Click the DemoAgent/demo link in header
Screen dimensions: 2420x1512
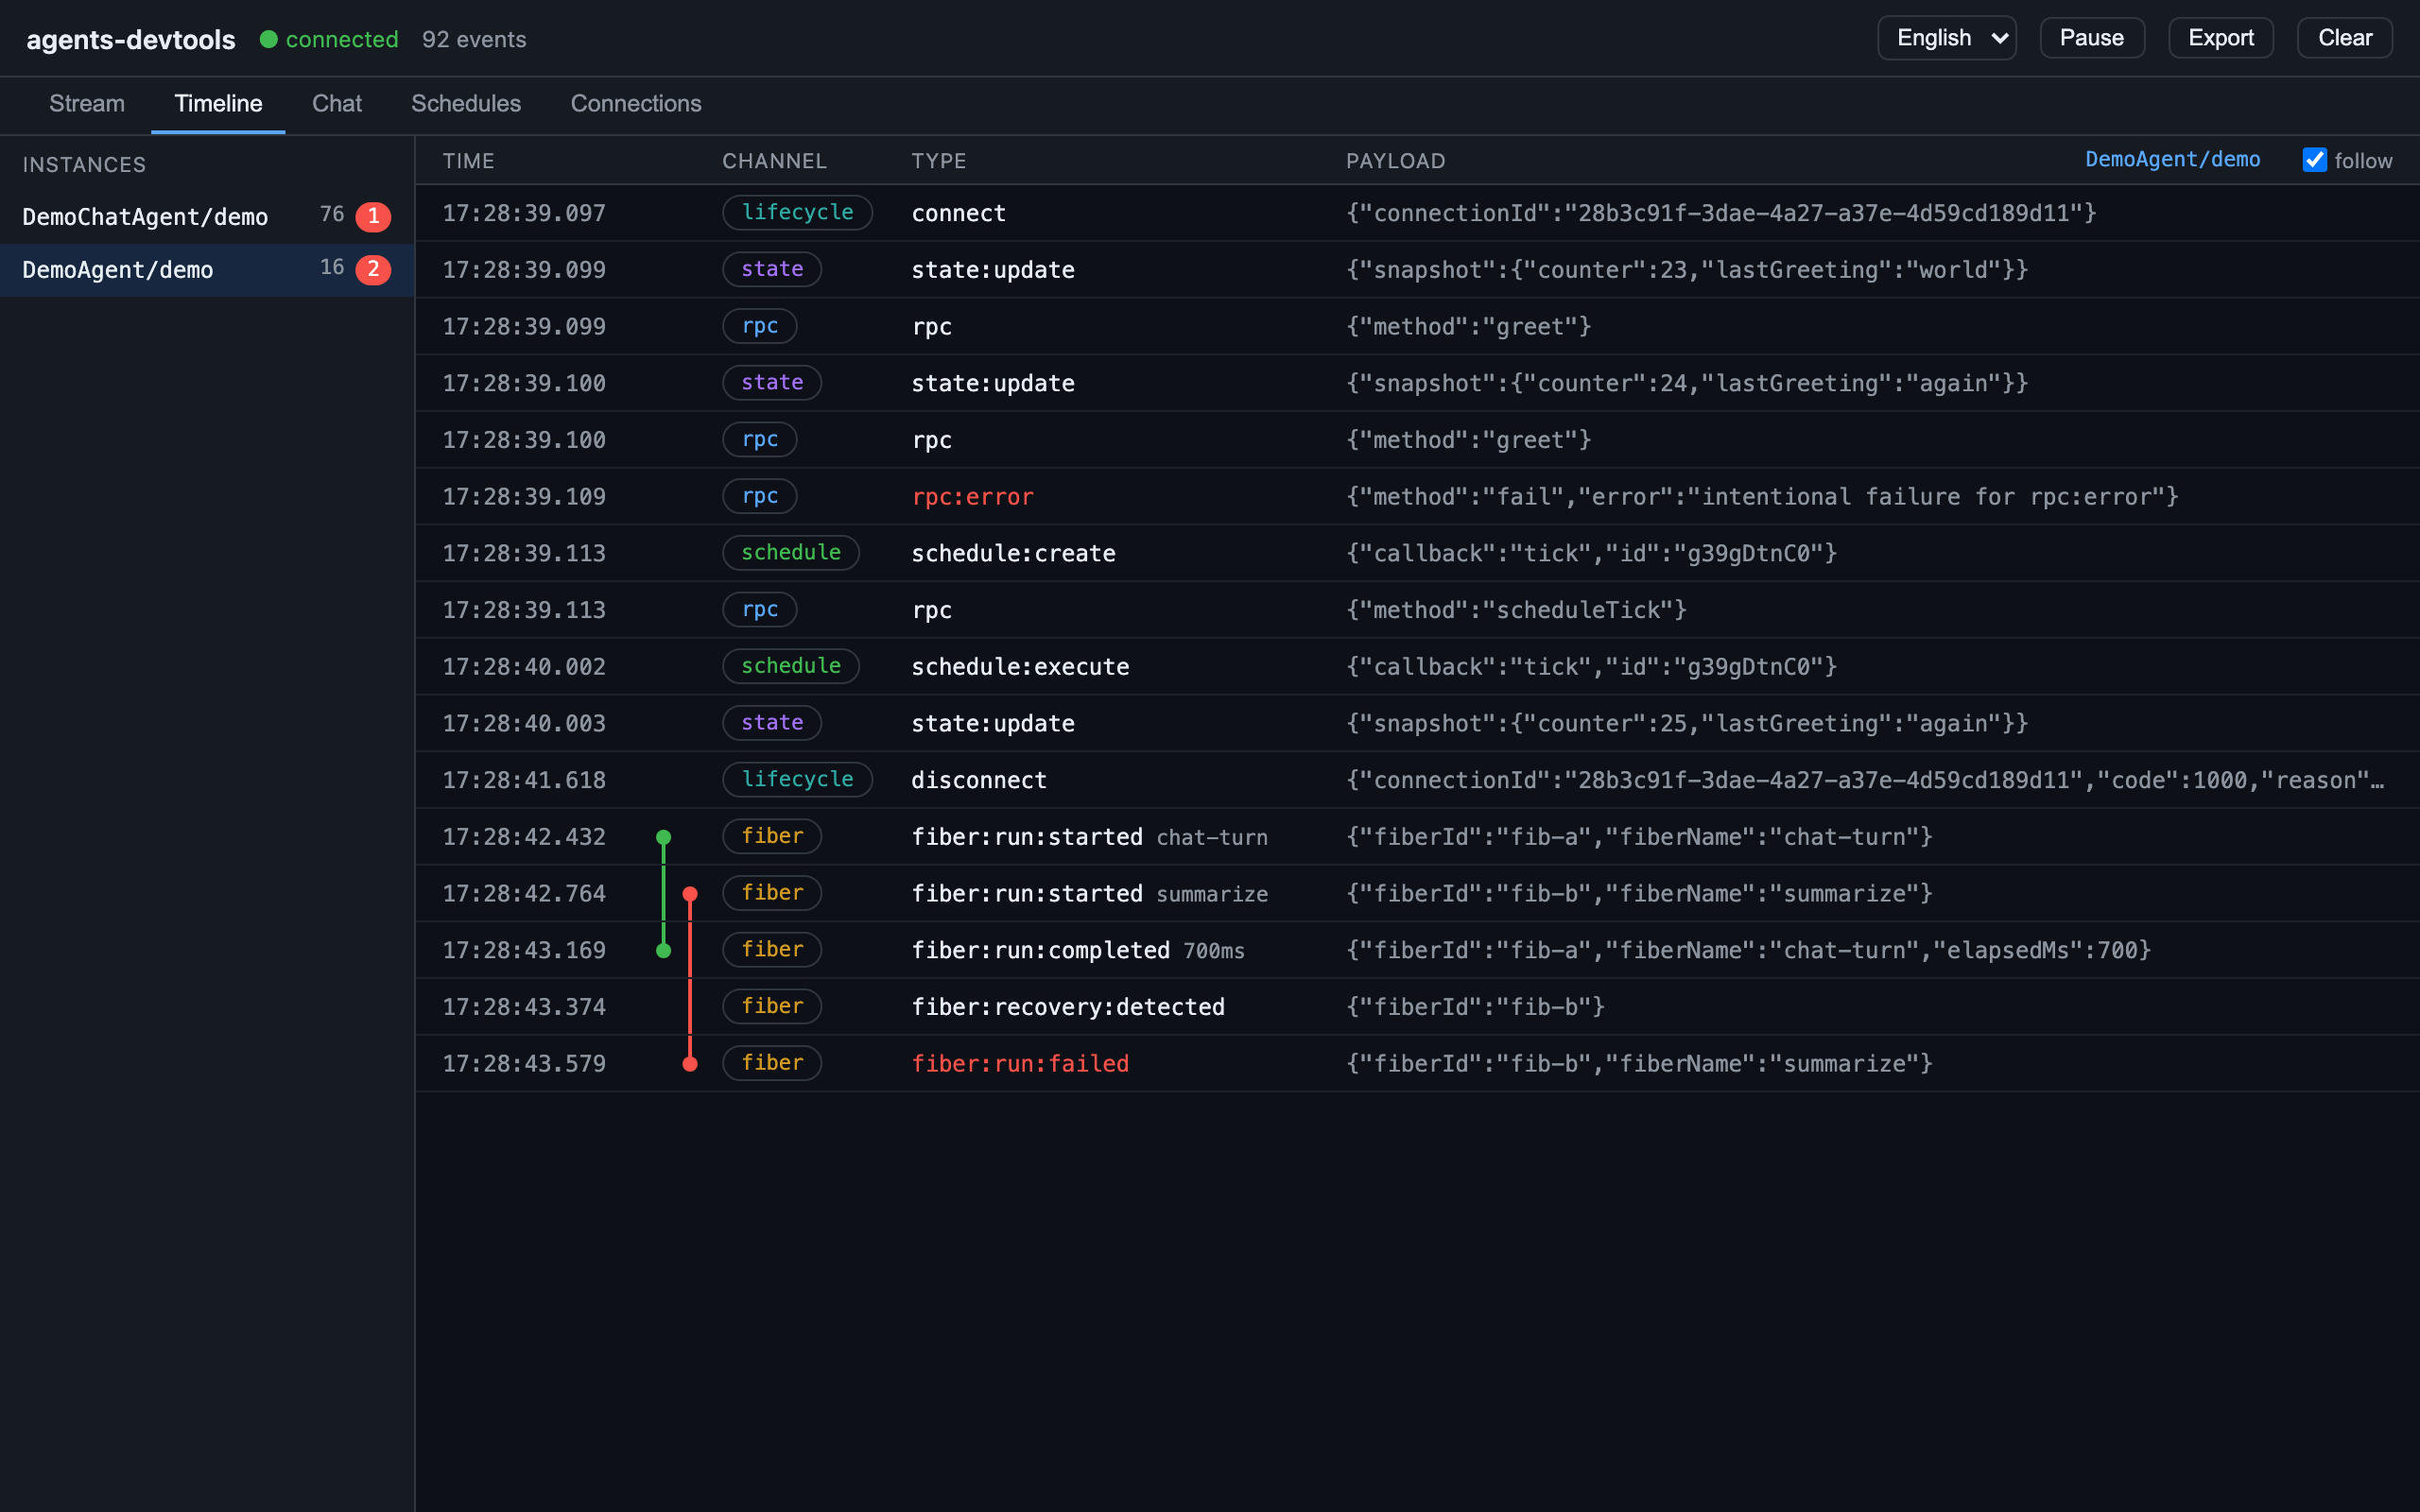(x=2172, y=160)
